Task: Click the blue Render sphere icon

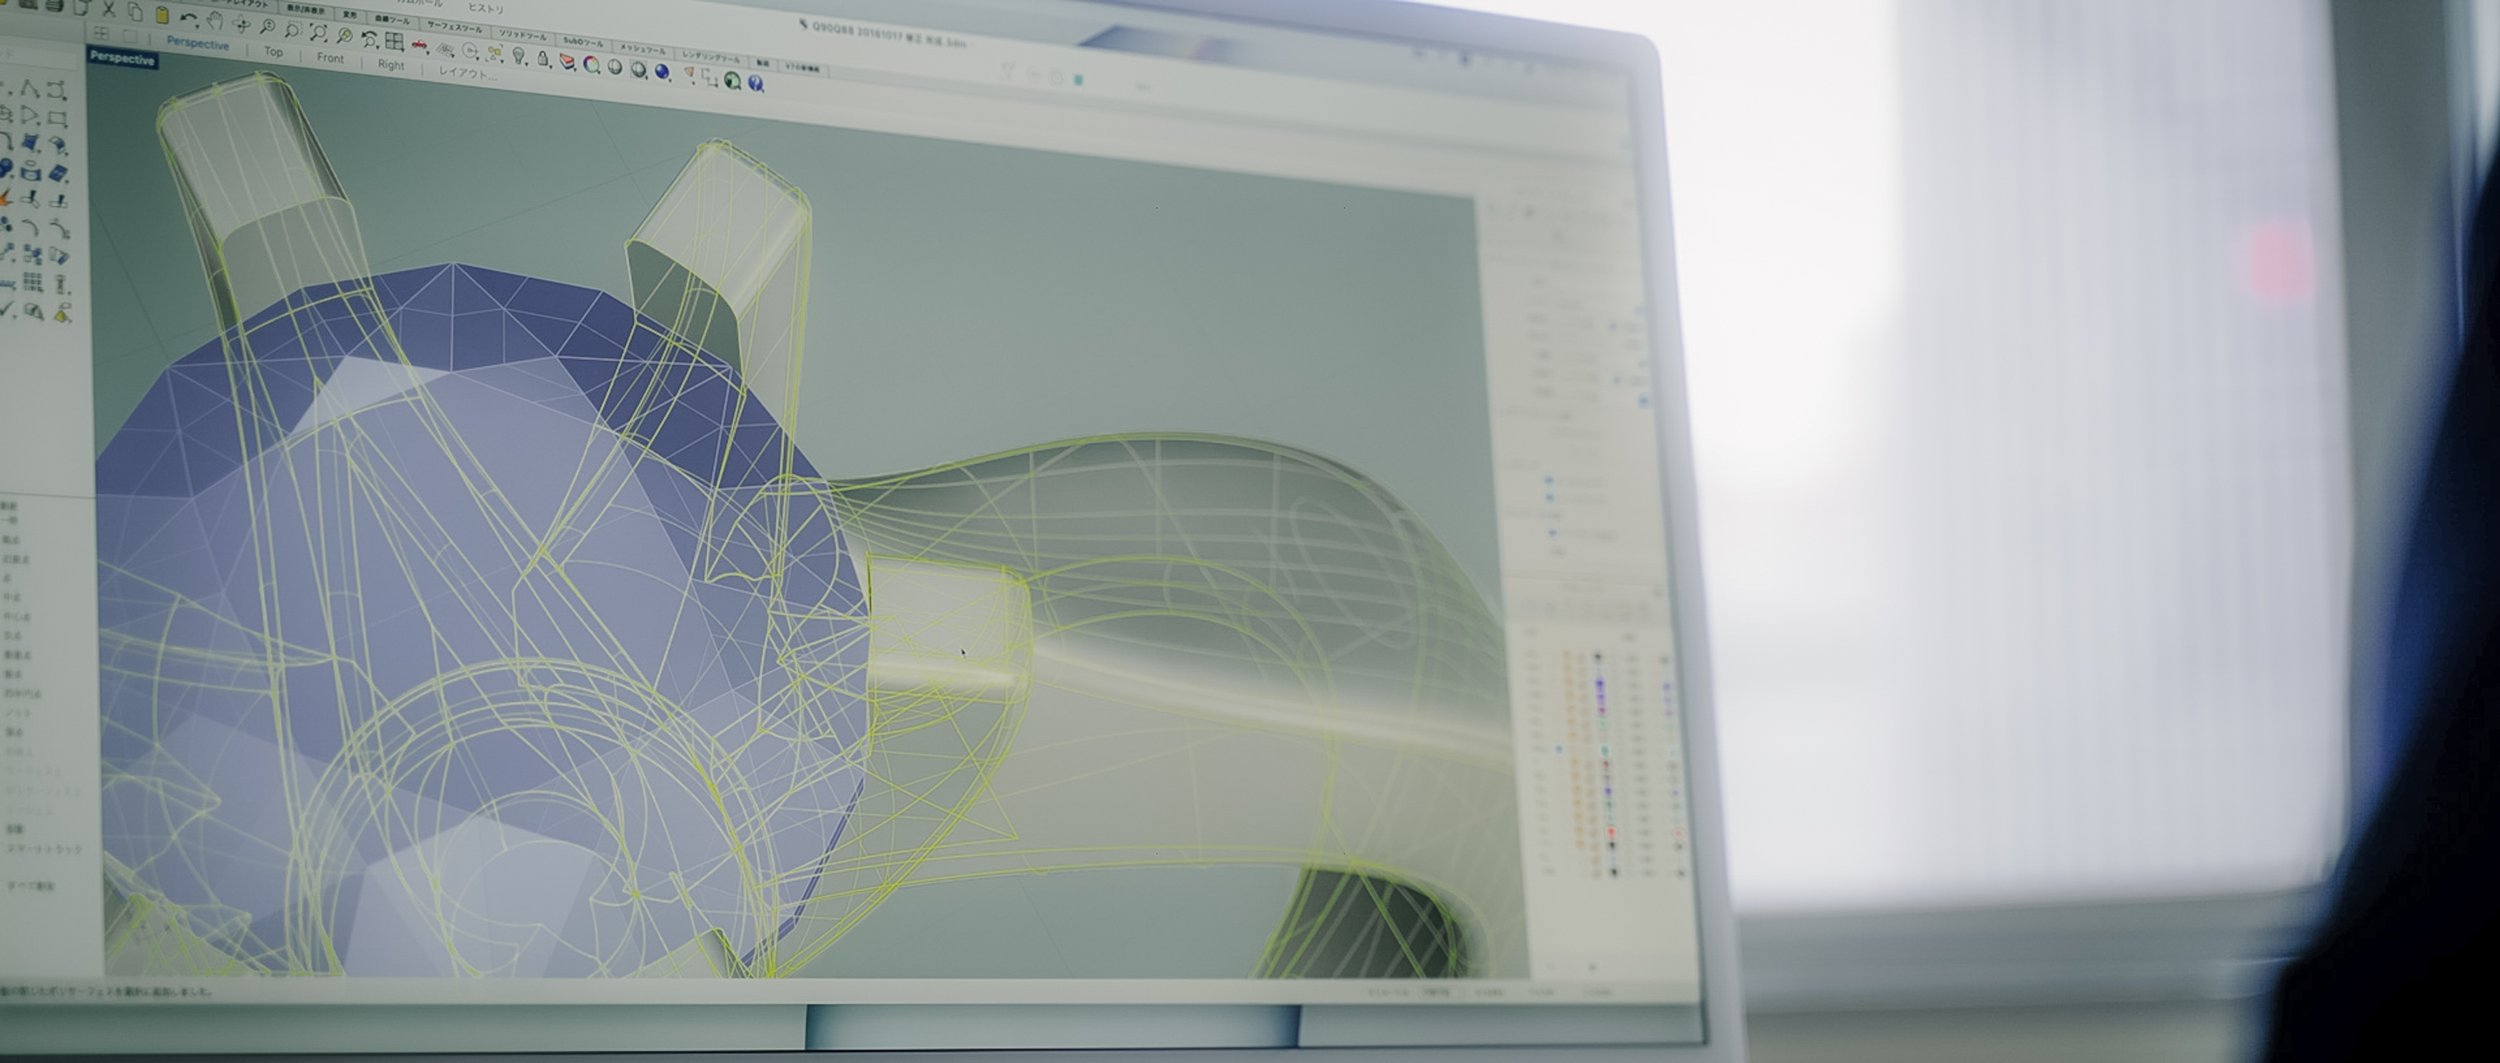Action: click(x=662, y=72)
